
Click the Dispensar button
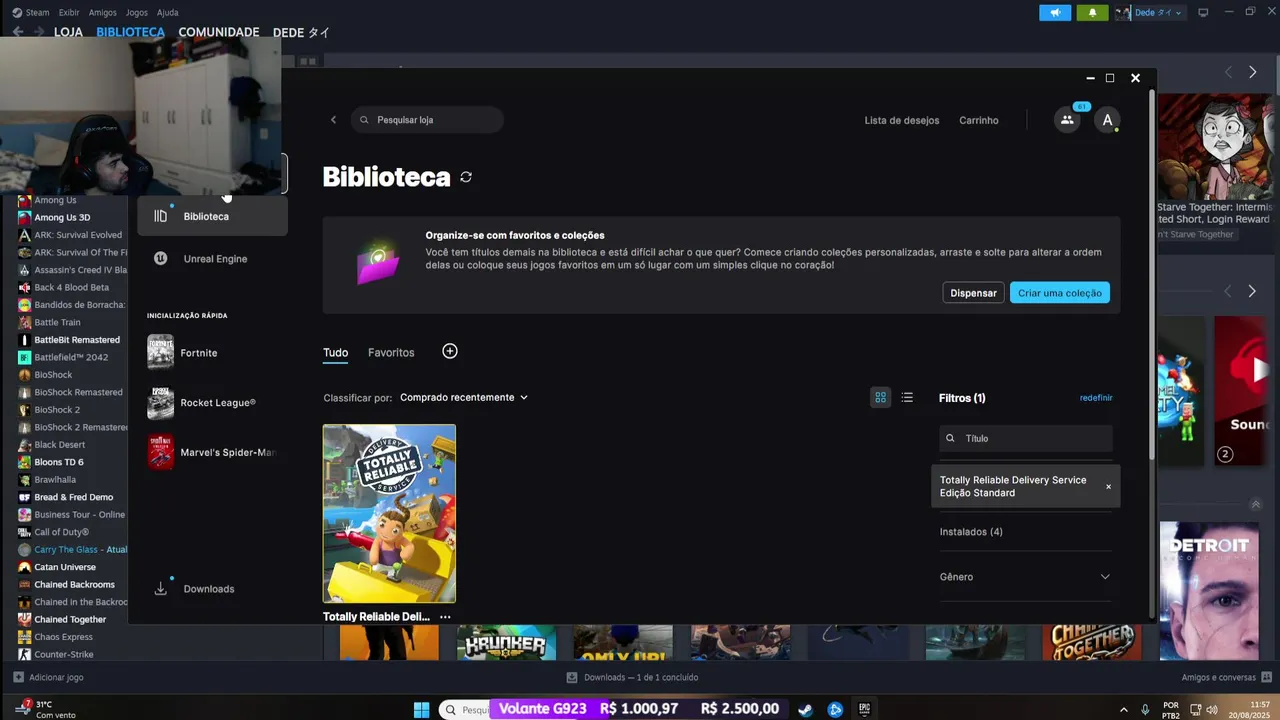973,293
